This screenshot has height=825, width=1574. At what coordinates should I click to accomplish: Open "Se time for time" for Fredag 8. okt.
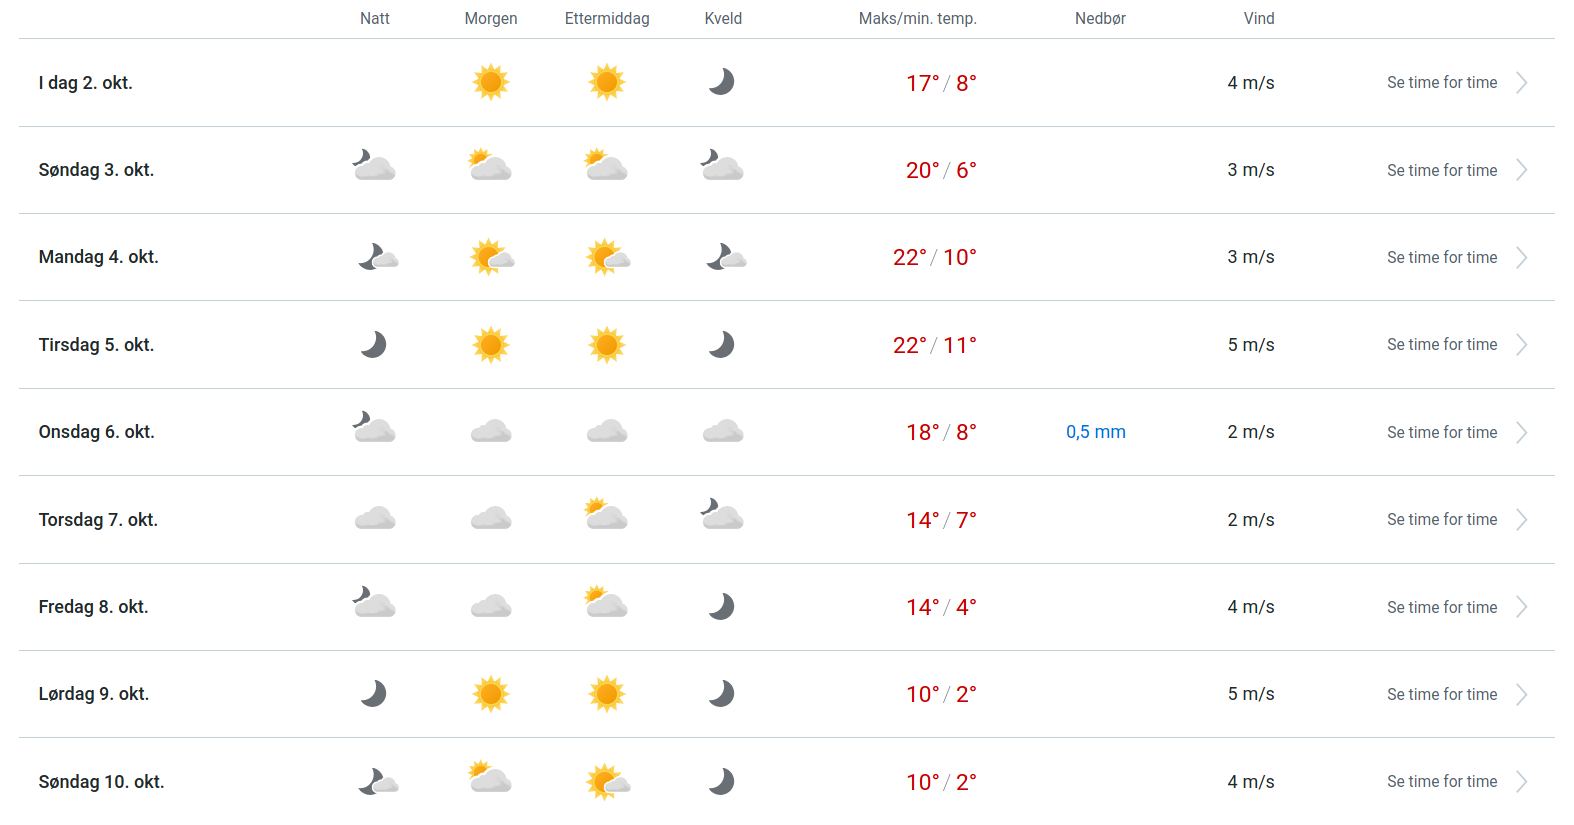(1442, 607)
